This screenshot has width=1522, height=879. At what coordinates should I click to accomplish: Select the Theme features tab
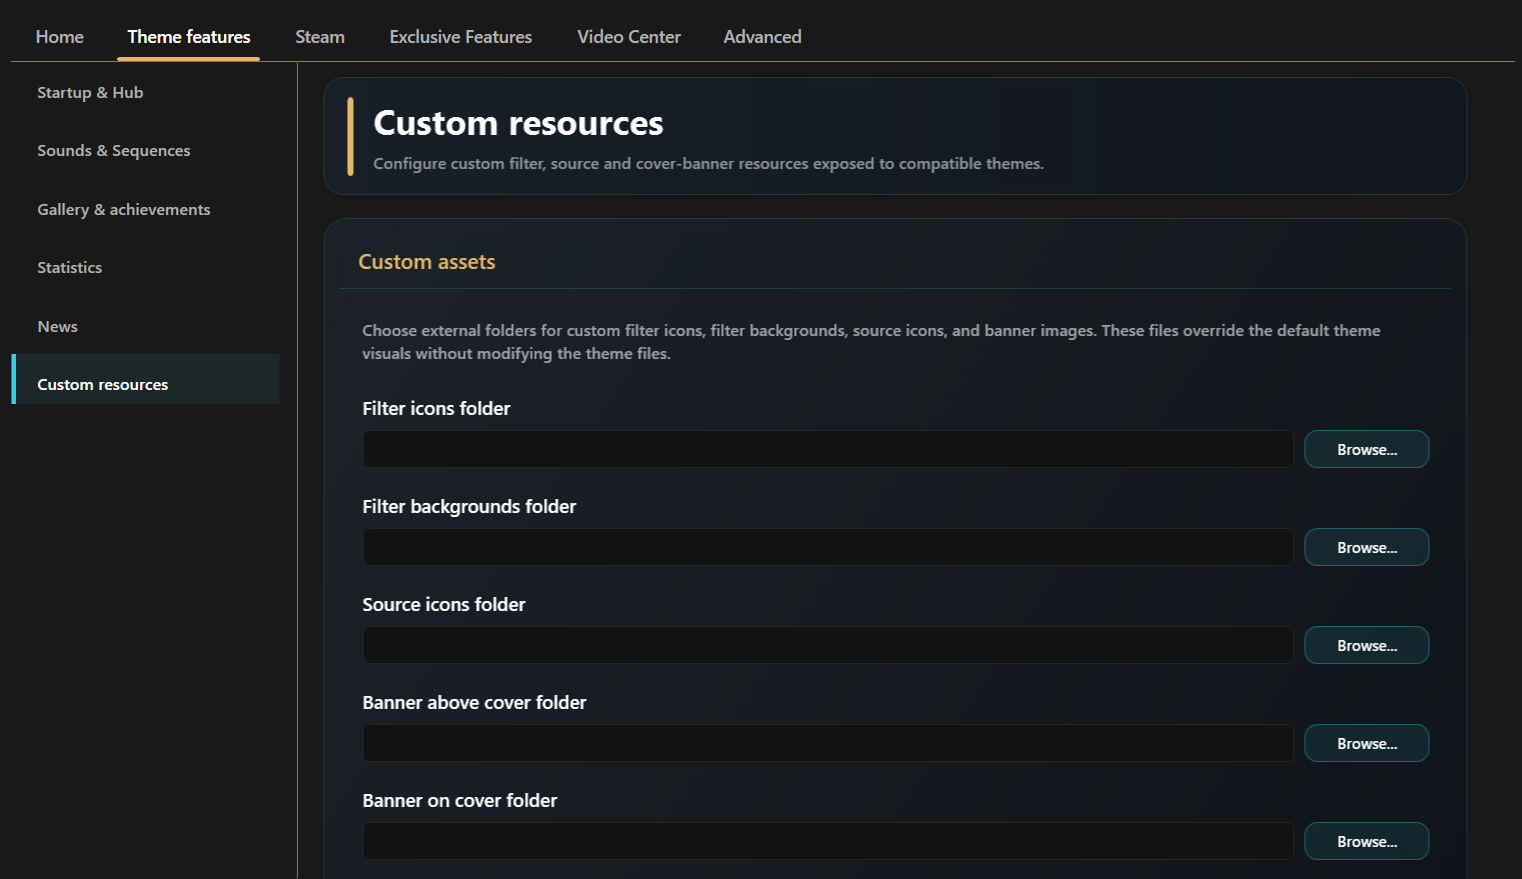click(x=189, y=37)
